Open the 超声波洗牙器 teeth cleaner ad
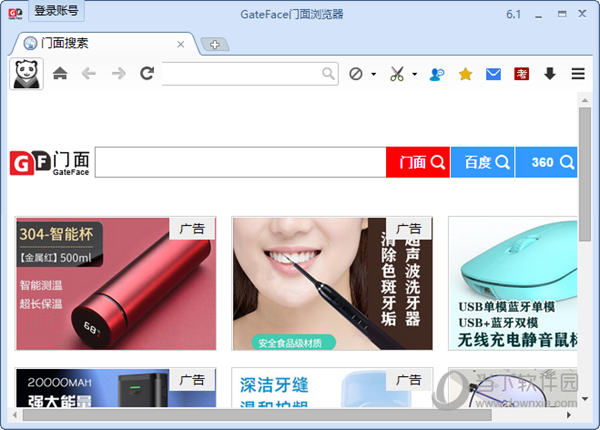Screen dimensions: 600x430 click(332, 283)
